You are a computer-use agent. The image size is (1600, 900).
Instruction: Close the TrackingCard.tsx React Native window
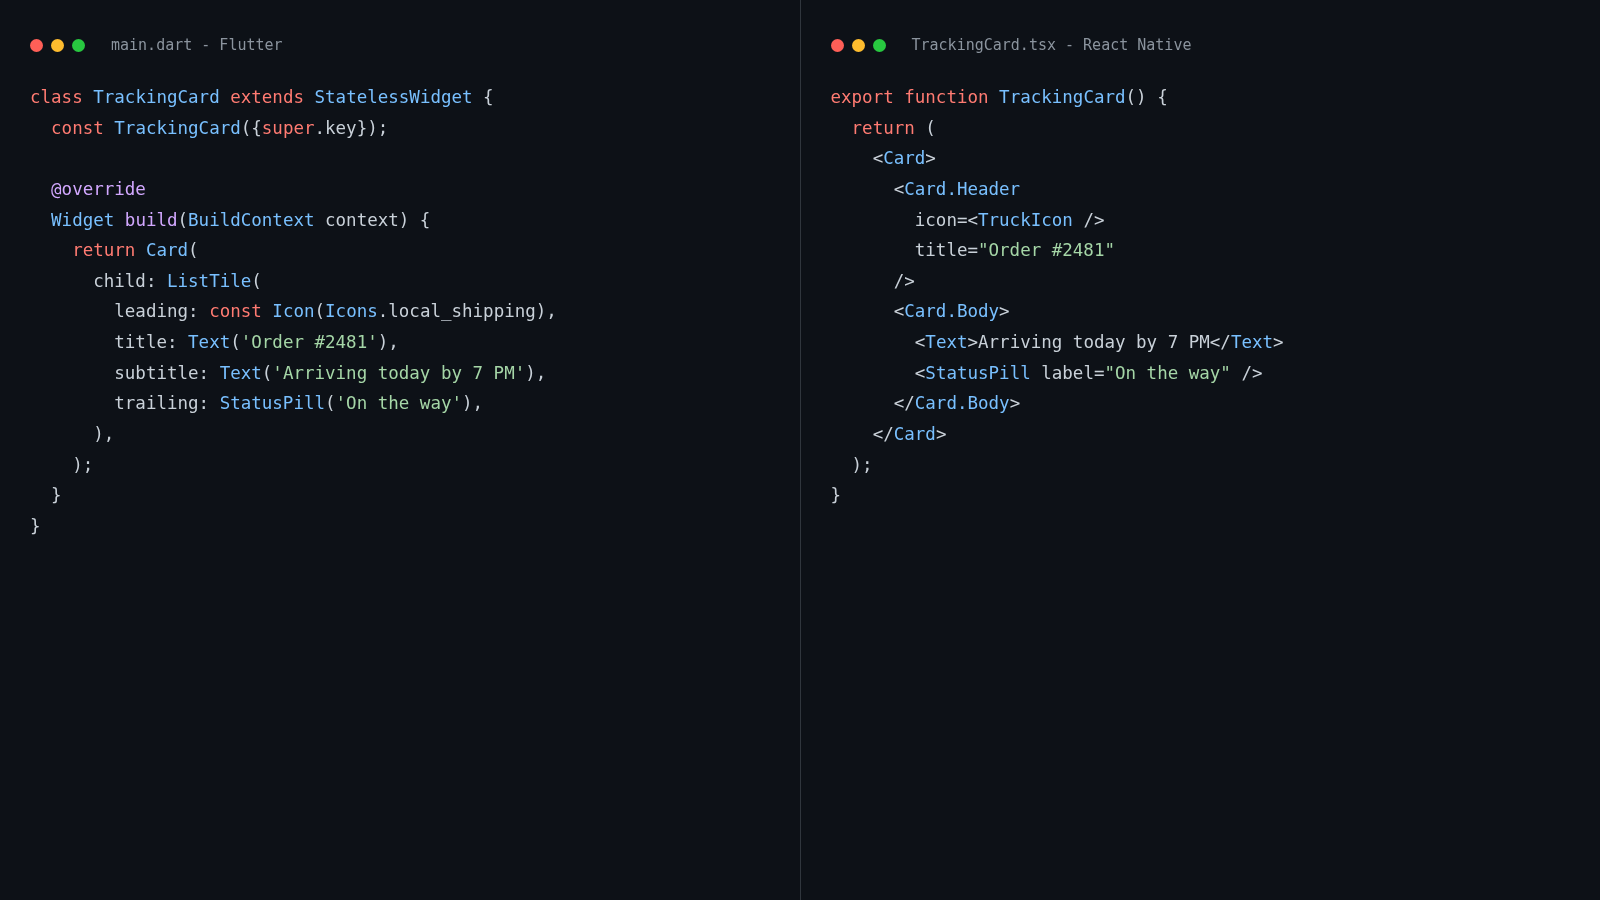837,45
